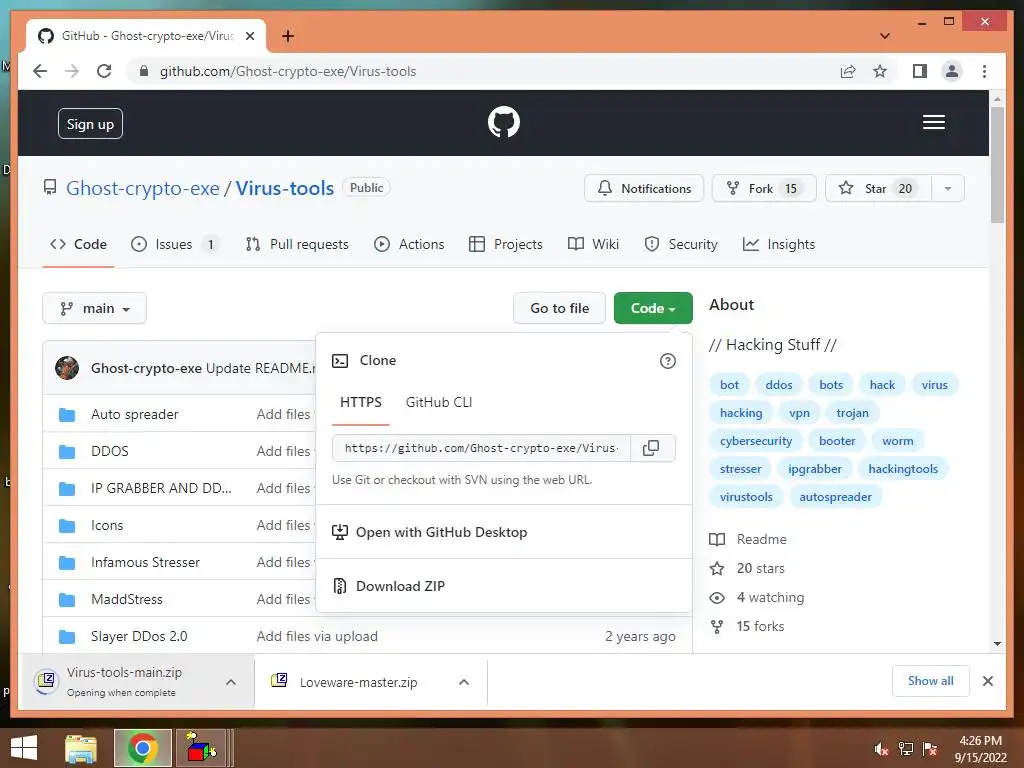
Task: Click the GitHub Octocat logo
Action: (504, 122)
